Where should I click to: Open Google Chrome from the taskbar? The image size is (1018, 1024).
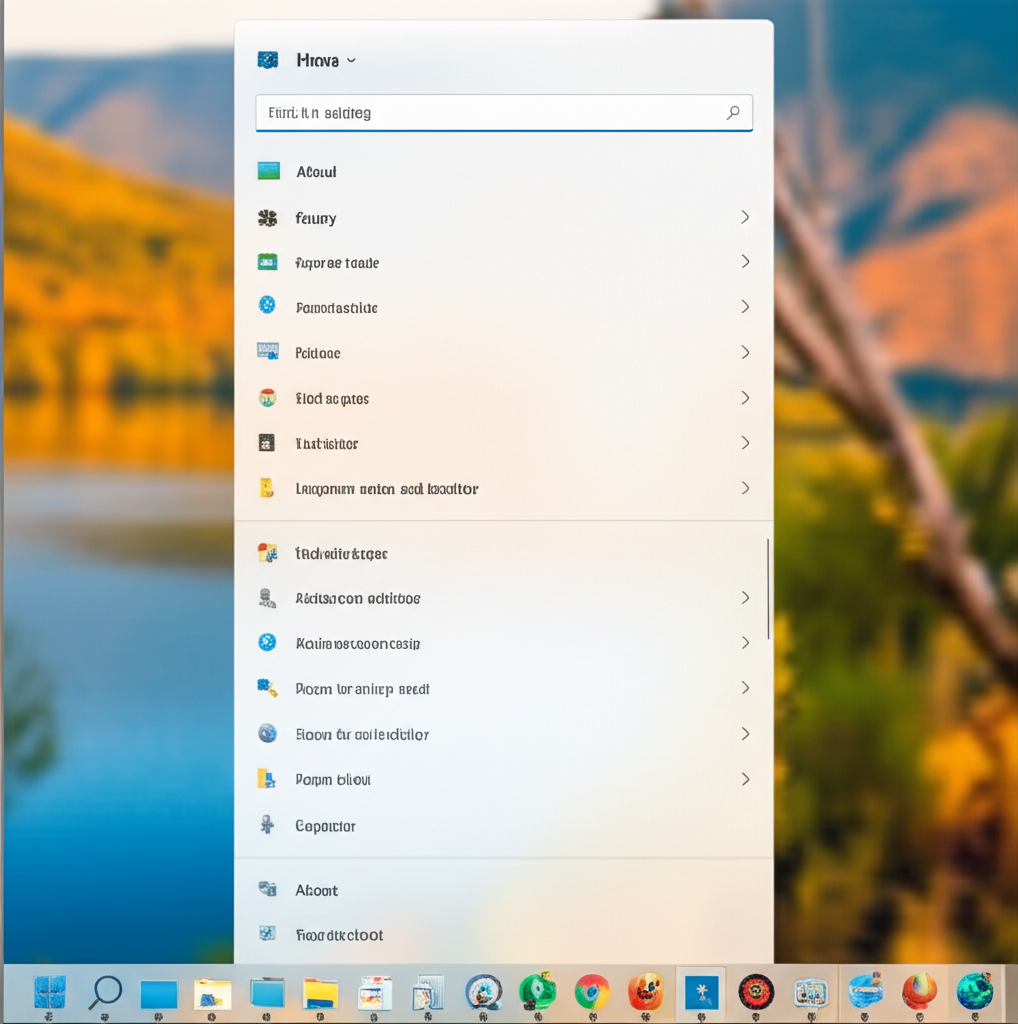click(x=592, y=992)
